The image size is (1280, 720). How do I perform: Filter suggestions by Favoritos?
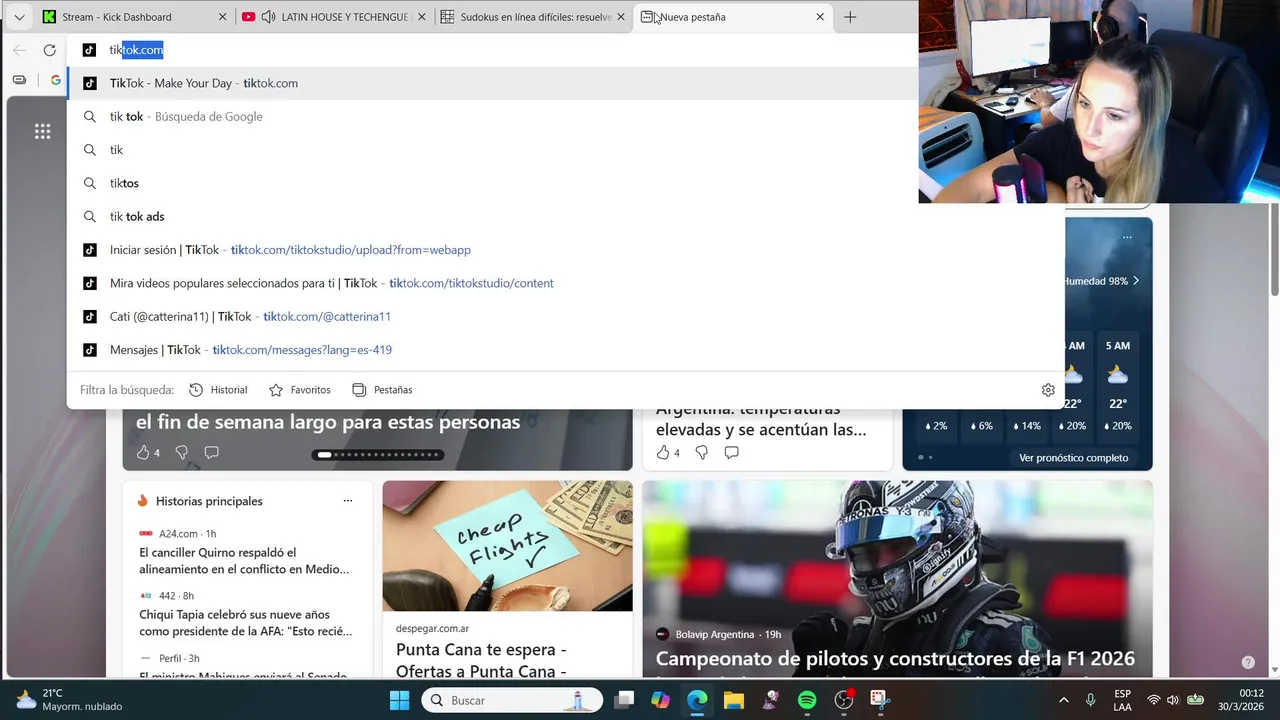tap(299, 390)
